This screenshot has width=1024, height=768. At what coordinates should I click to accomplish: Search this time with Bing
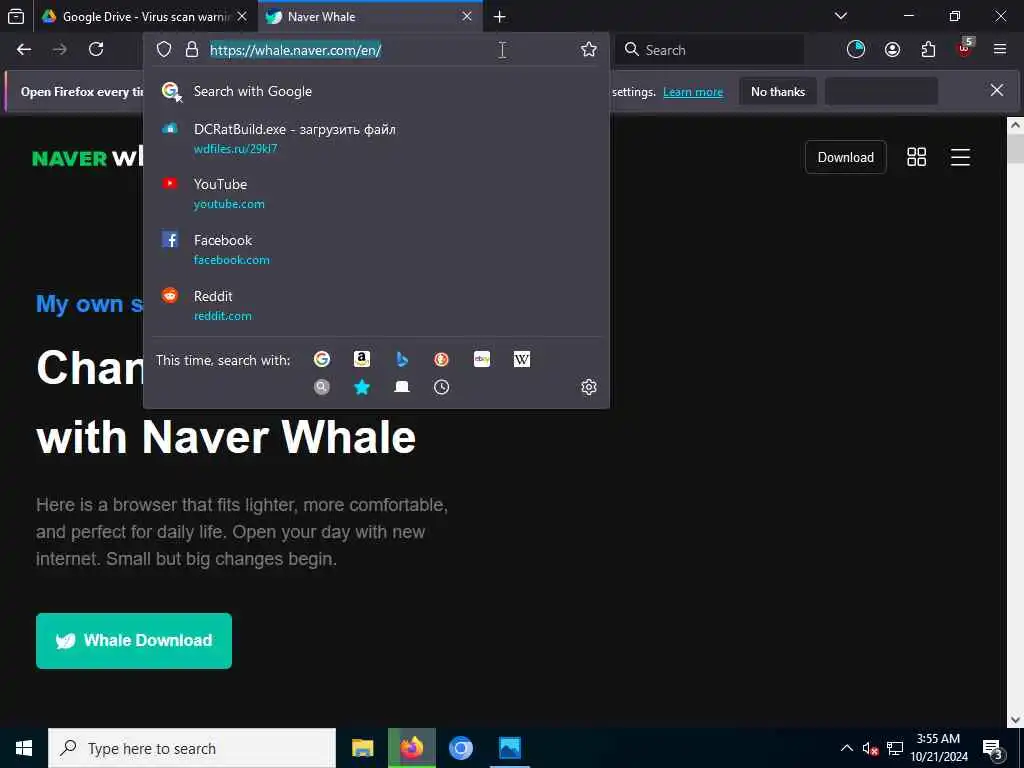(x=402, y=359)
